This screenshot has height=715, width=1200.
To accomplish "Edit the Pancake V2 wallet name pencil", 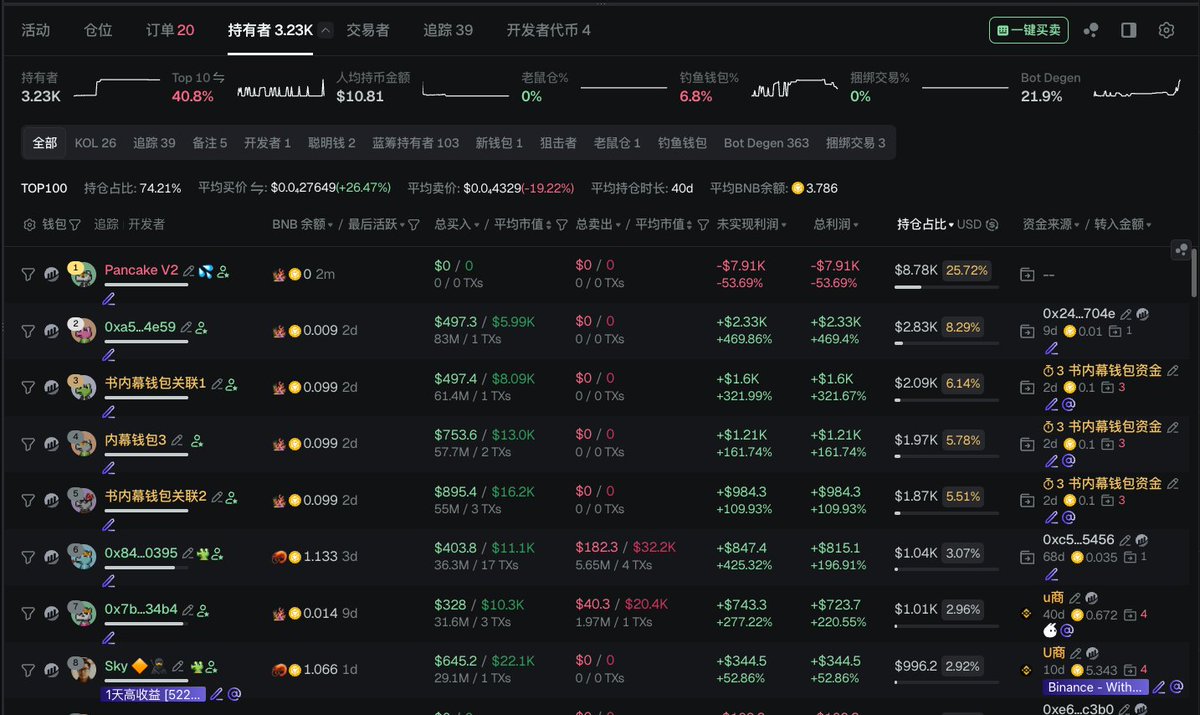I will [188, 271].
